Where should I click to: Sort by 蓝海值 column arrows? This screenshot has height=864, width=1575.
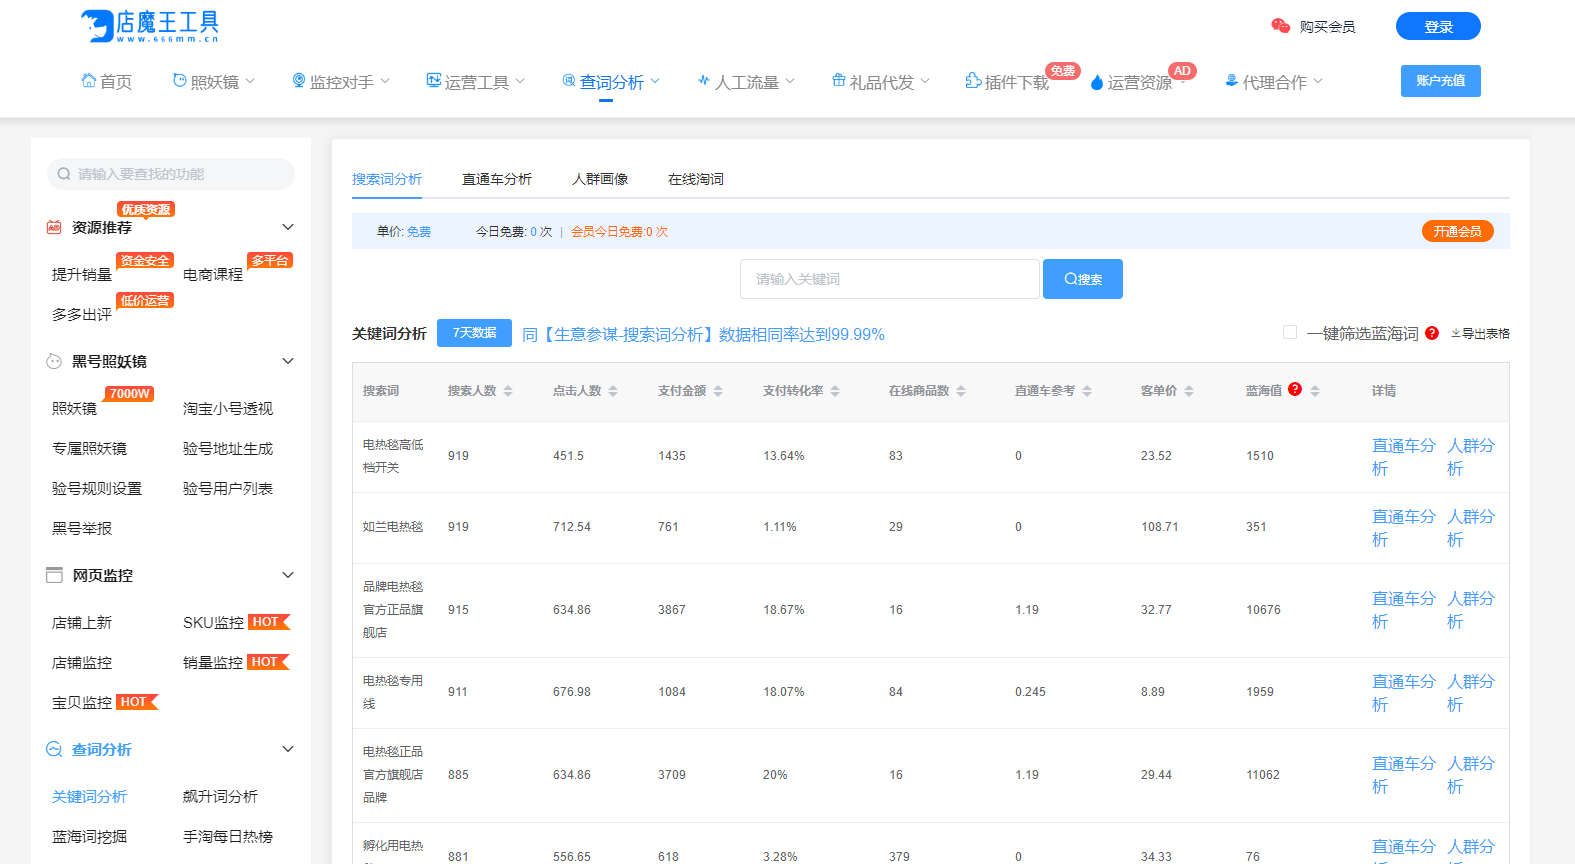[1315, 391]
